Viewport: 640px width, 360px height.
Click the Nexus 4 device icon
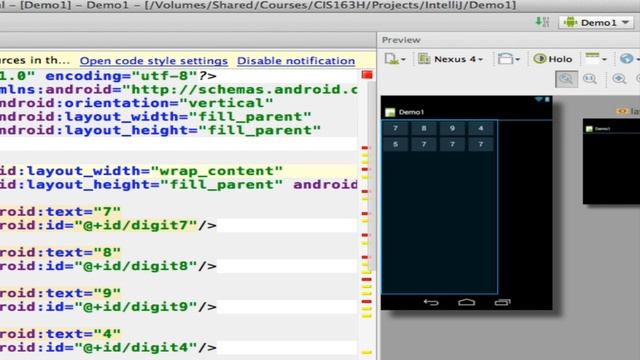pyautogui.click(x=424, y=59)
